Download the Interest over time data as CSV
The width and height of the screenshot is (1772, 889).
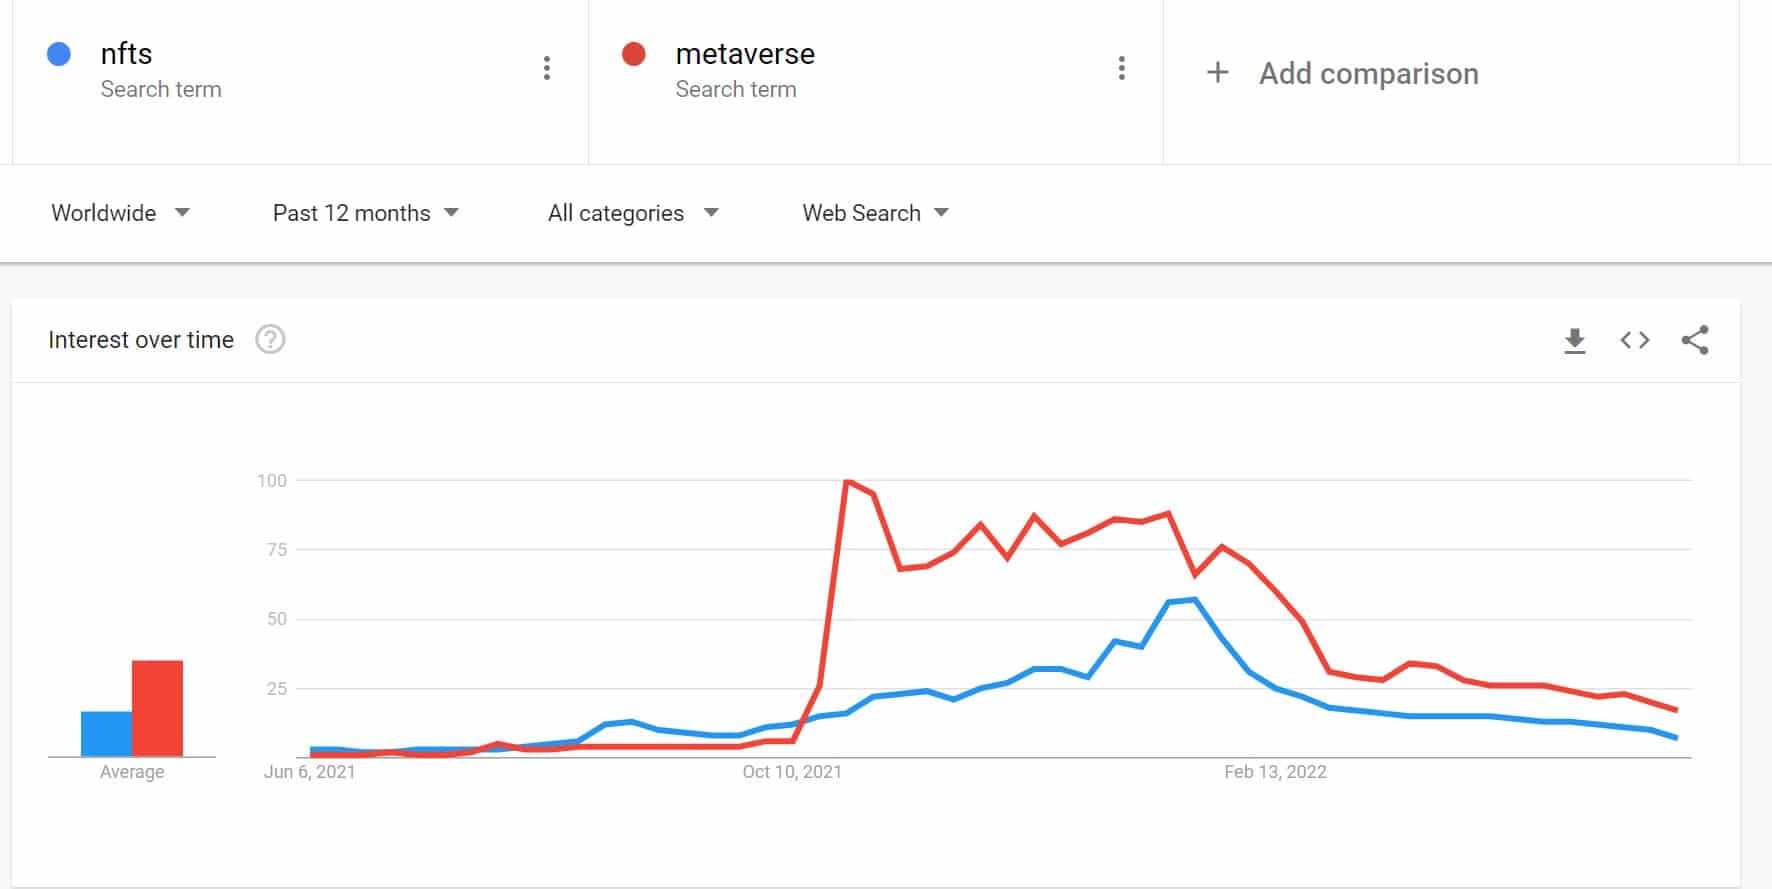coord(1575,340)
